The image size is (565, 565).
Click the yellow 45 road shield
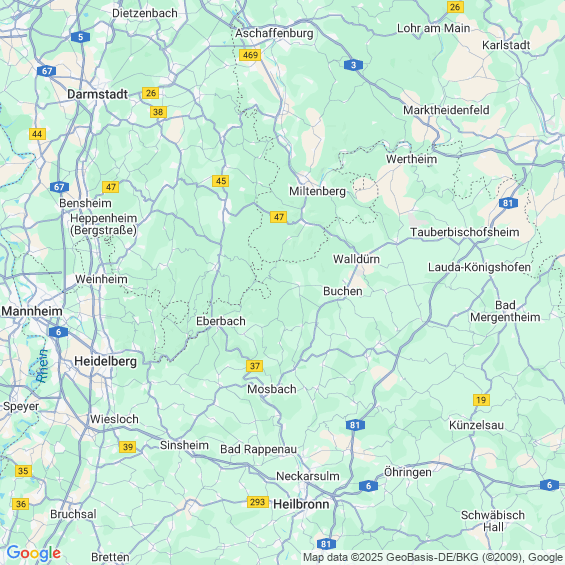(221, 181)
